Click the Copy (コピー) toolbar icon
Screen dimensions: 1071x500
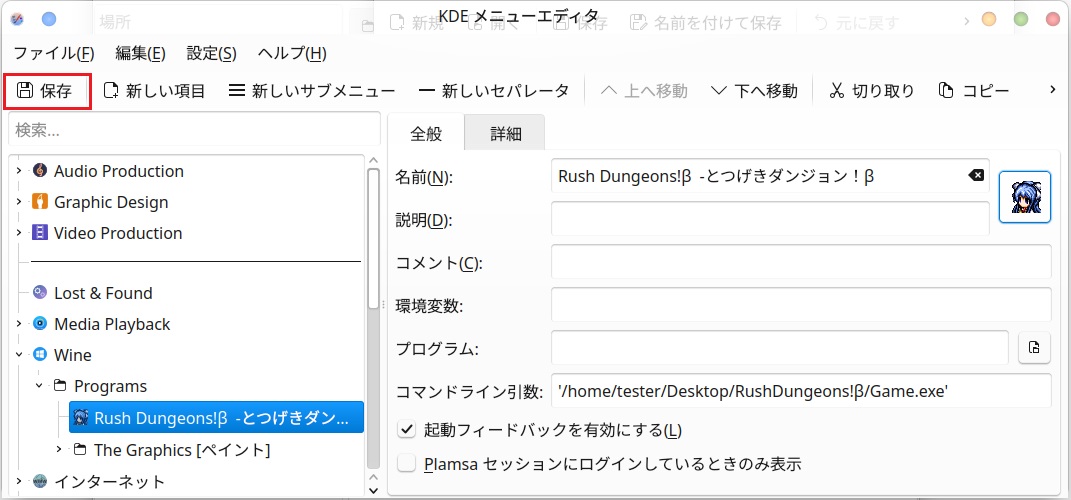point(946,91)
